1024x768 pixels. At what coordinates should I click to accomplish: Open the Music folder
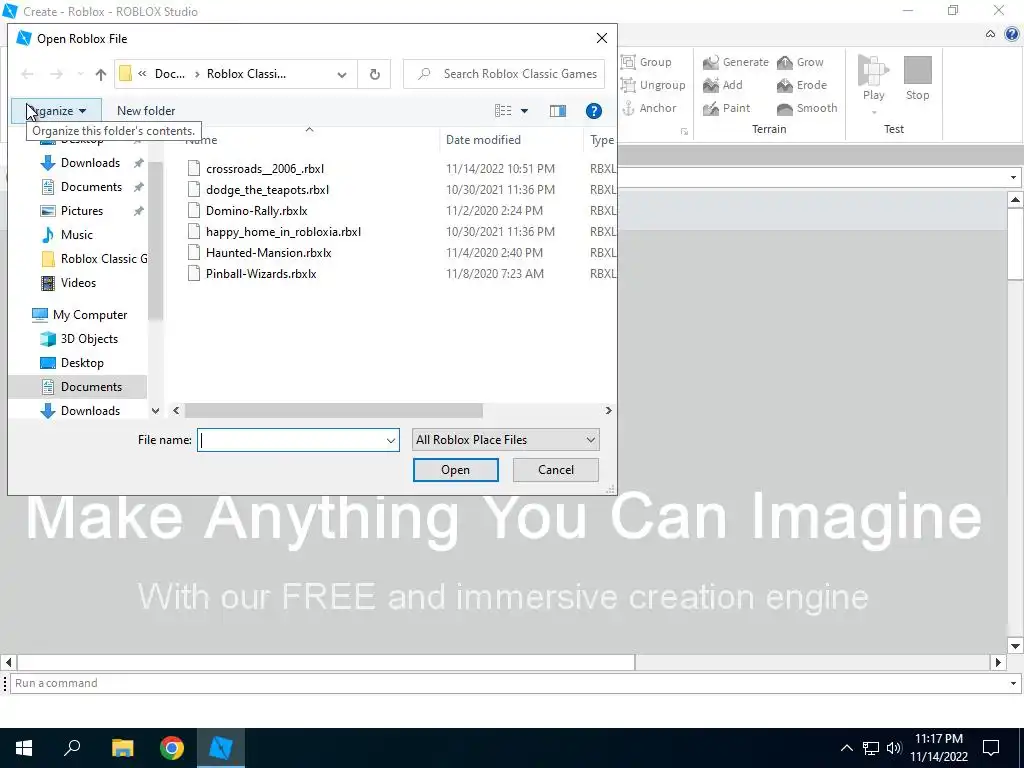pos(76,234)
